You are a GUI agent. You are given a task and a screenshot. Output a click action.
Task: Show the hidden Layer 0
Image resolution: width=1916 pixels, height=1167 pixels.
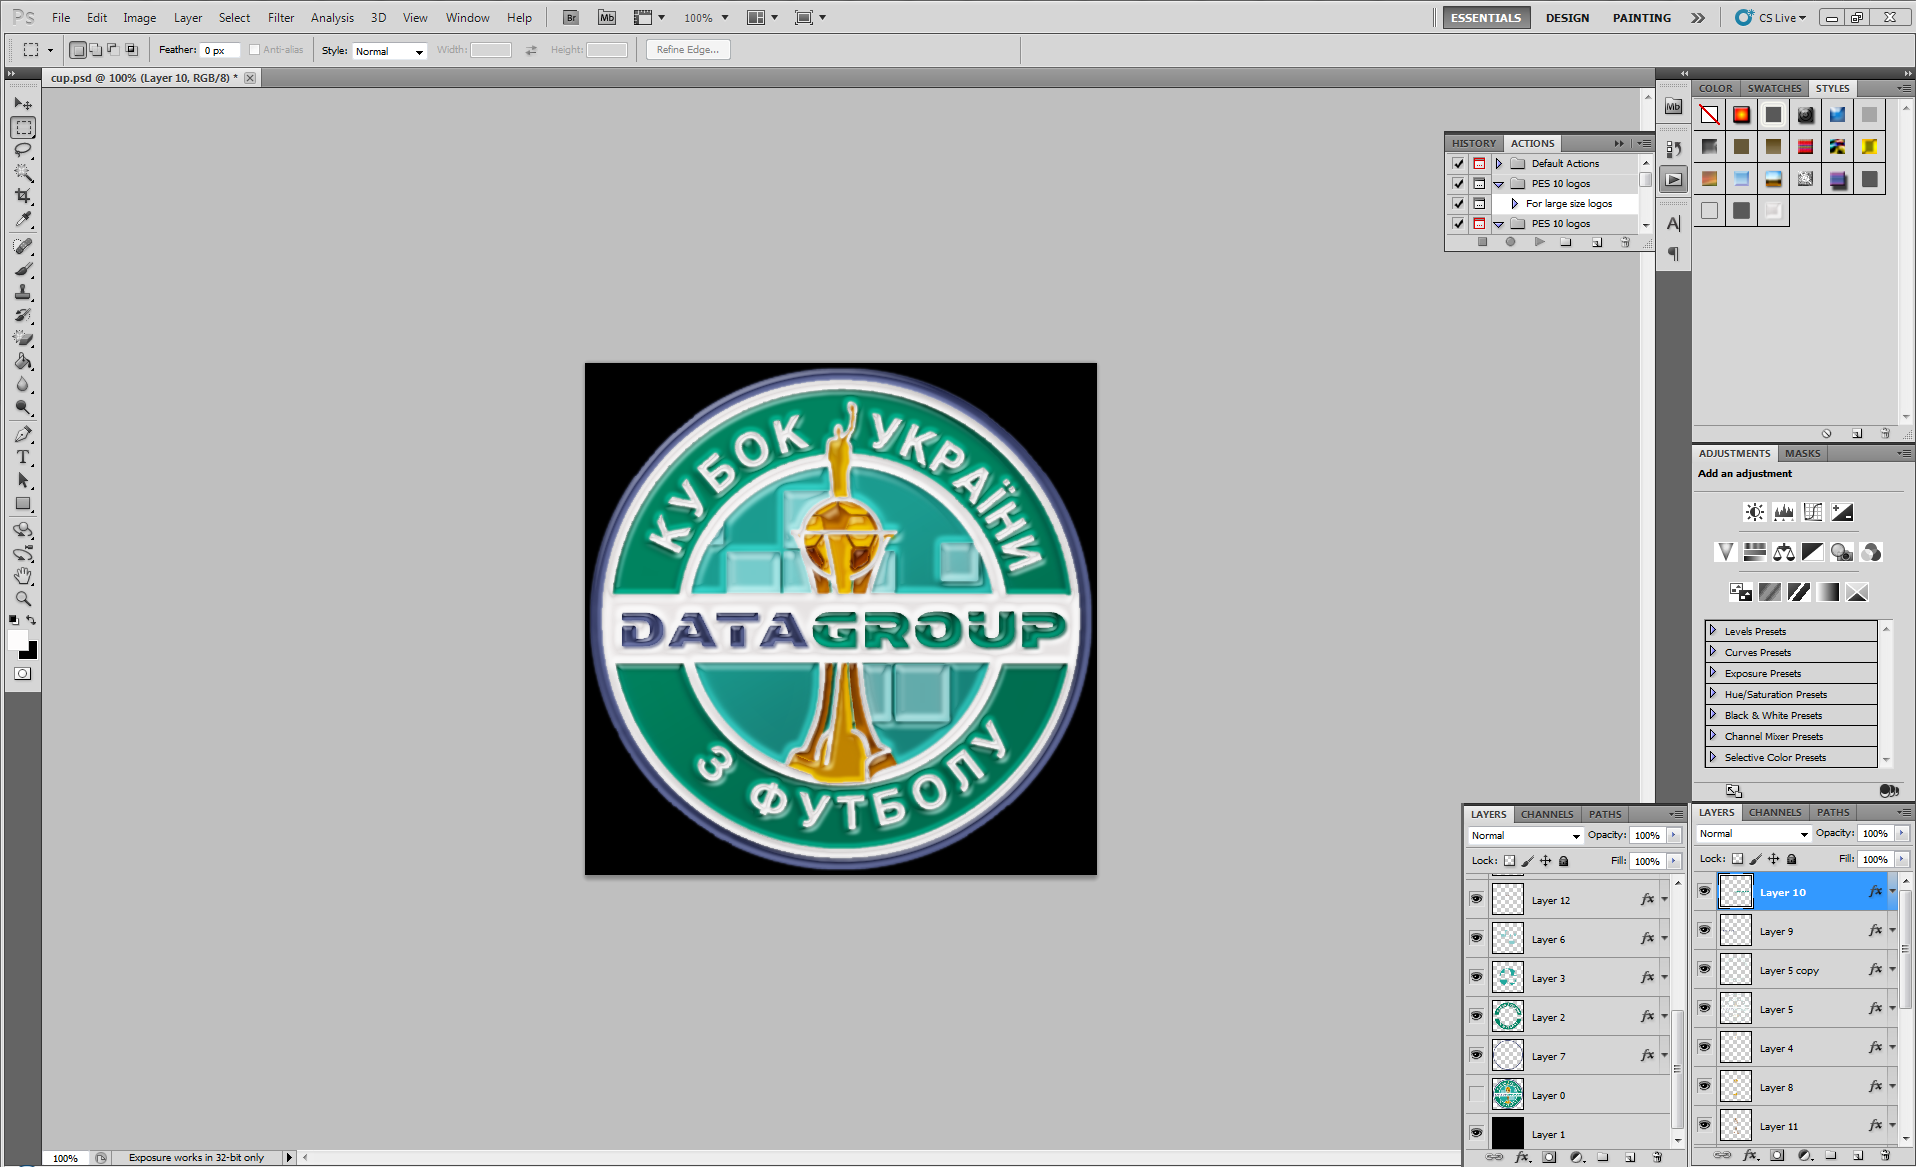[1476, 1094]
